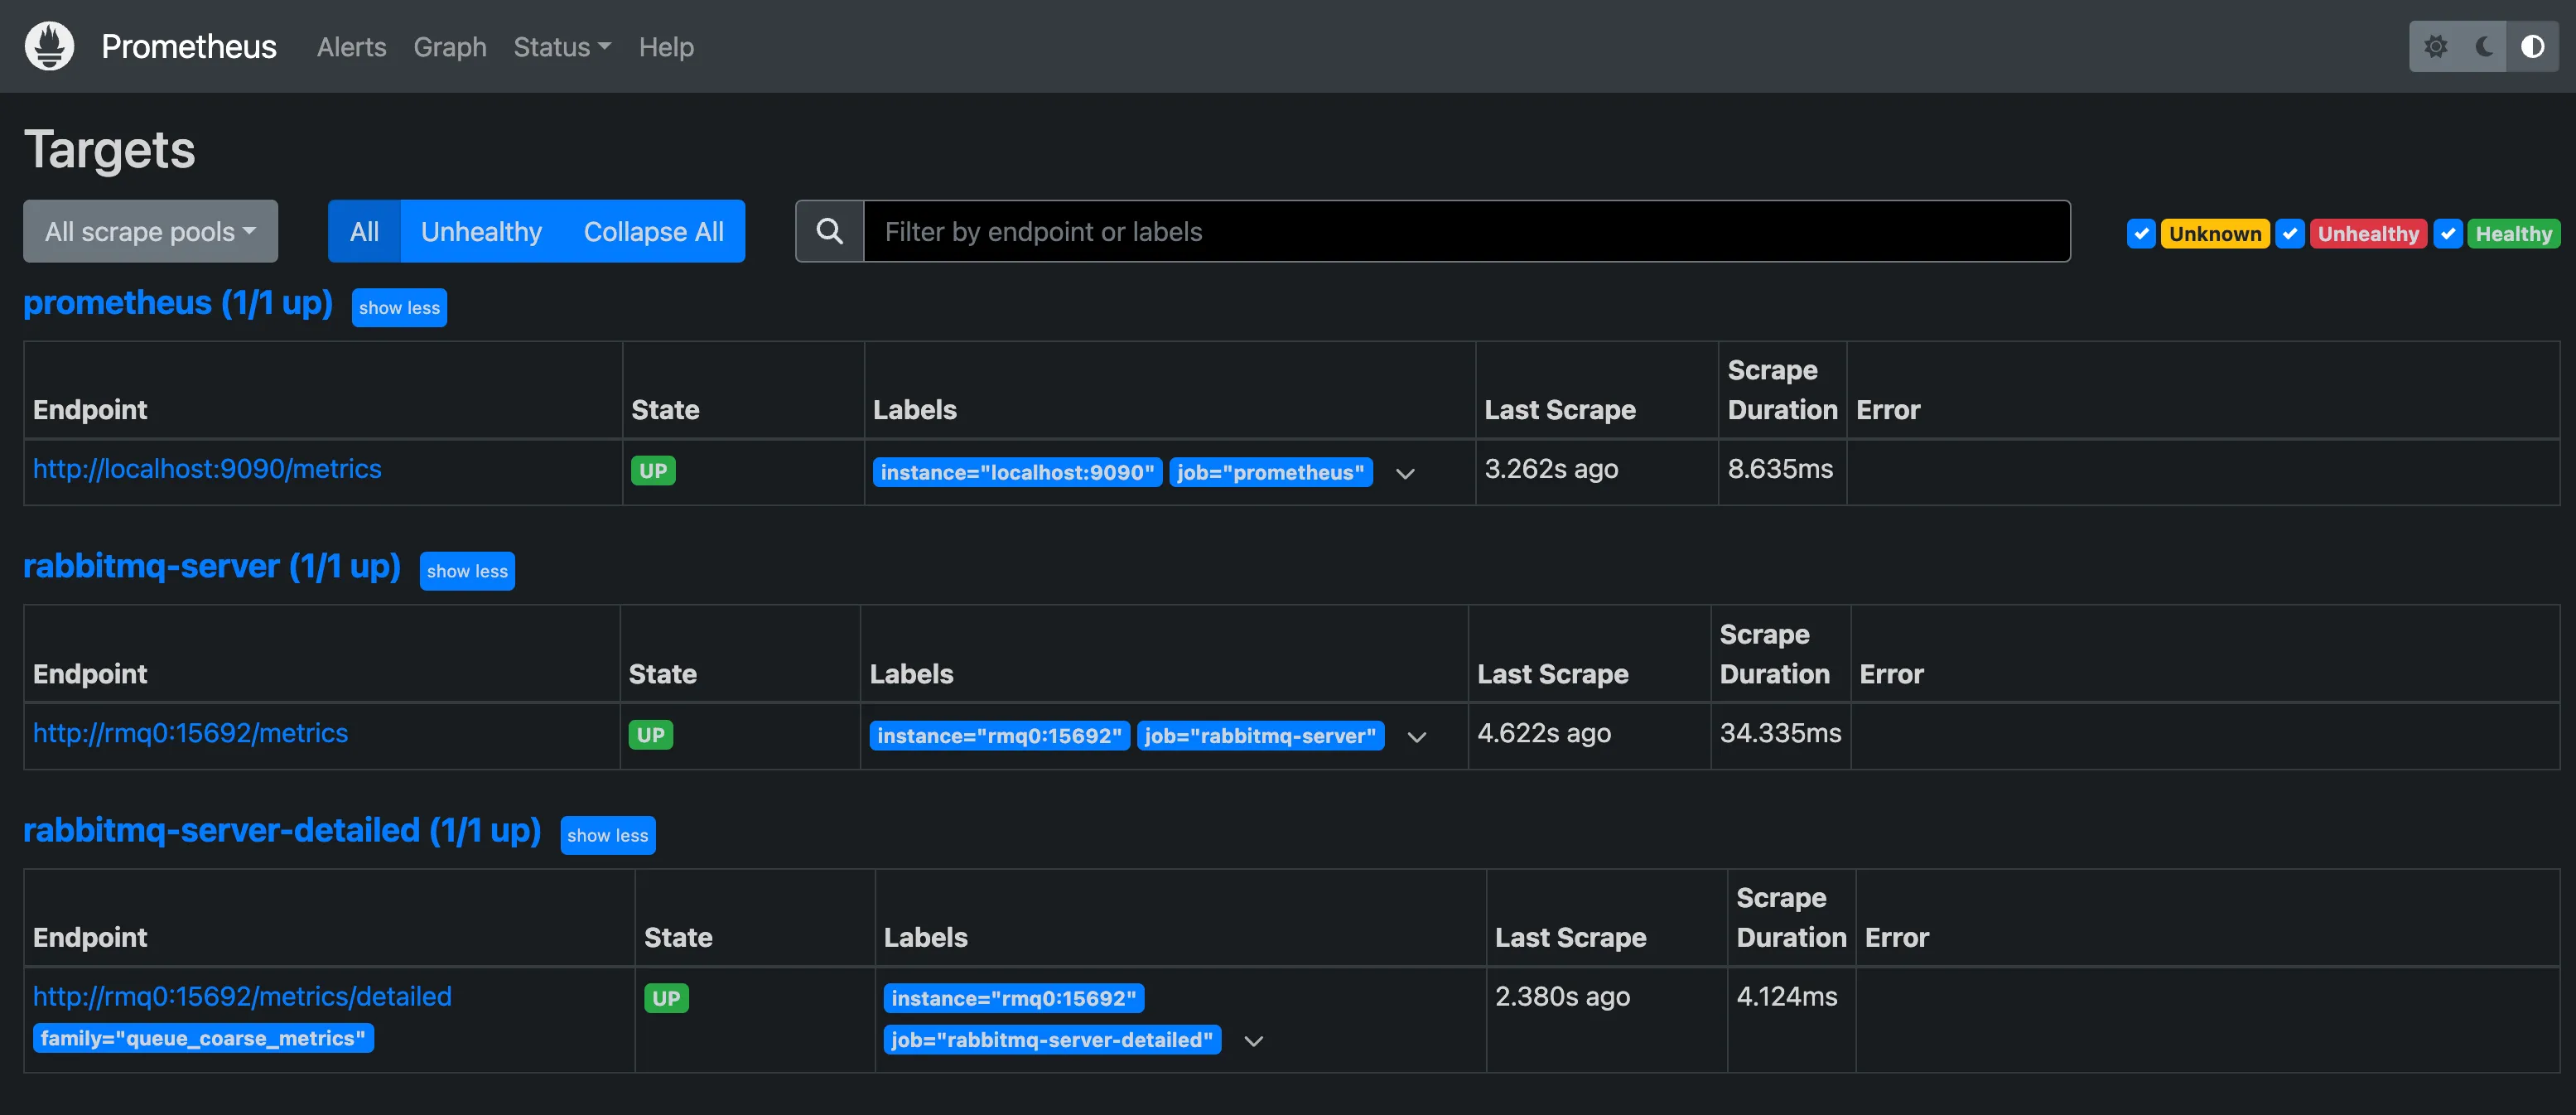Click the rabbitmq-server-detailed (1/1 up) heading

coord(282,830)
